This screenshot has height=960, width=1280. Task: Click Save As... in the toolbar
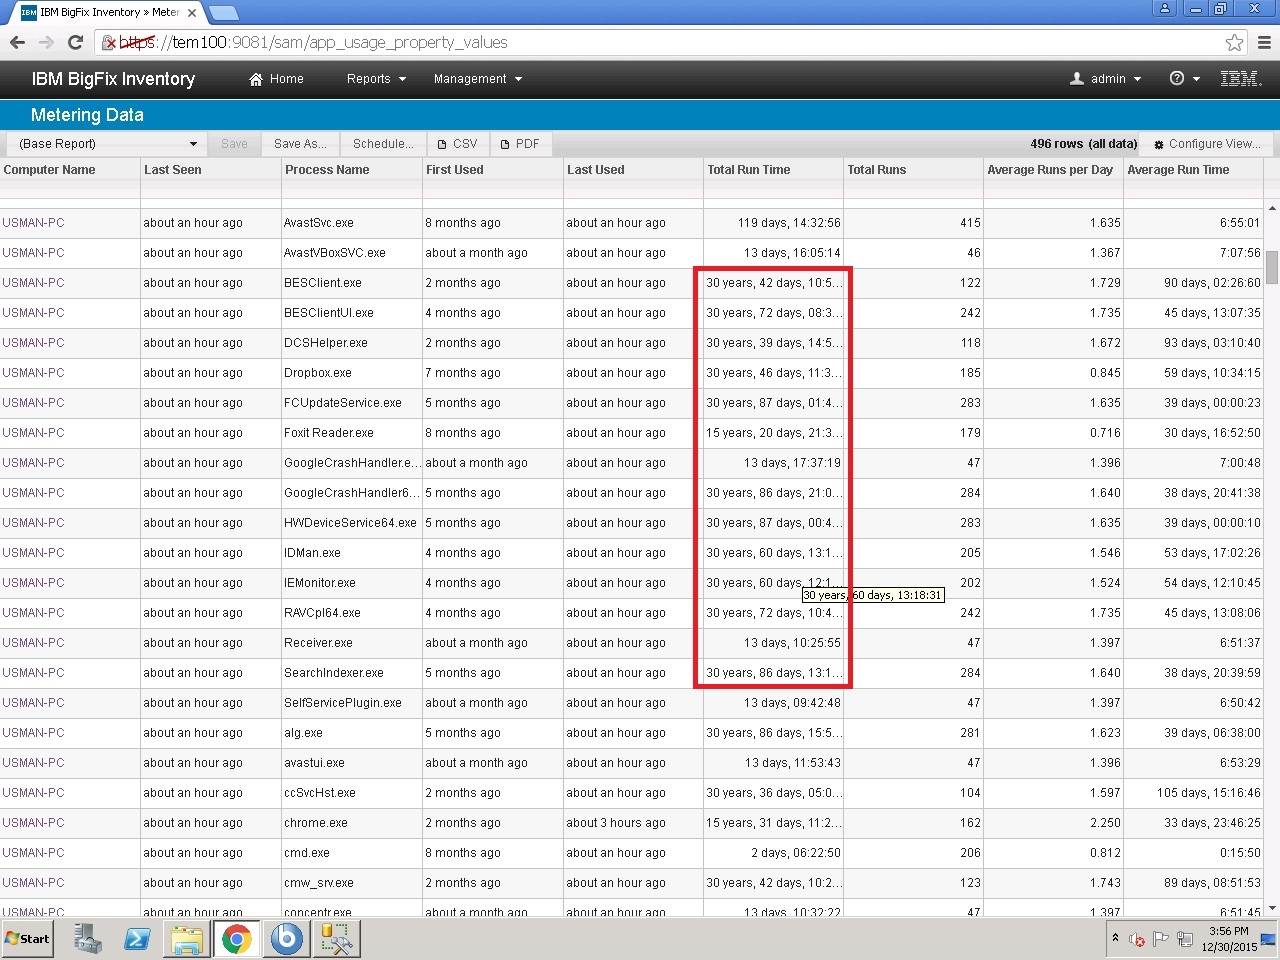(x=300, y=144)
